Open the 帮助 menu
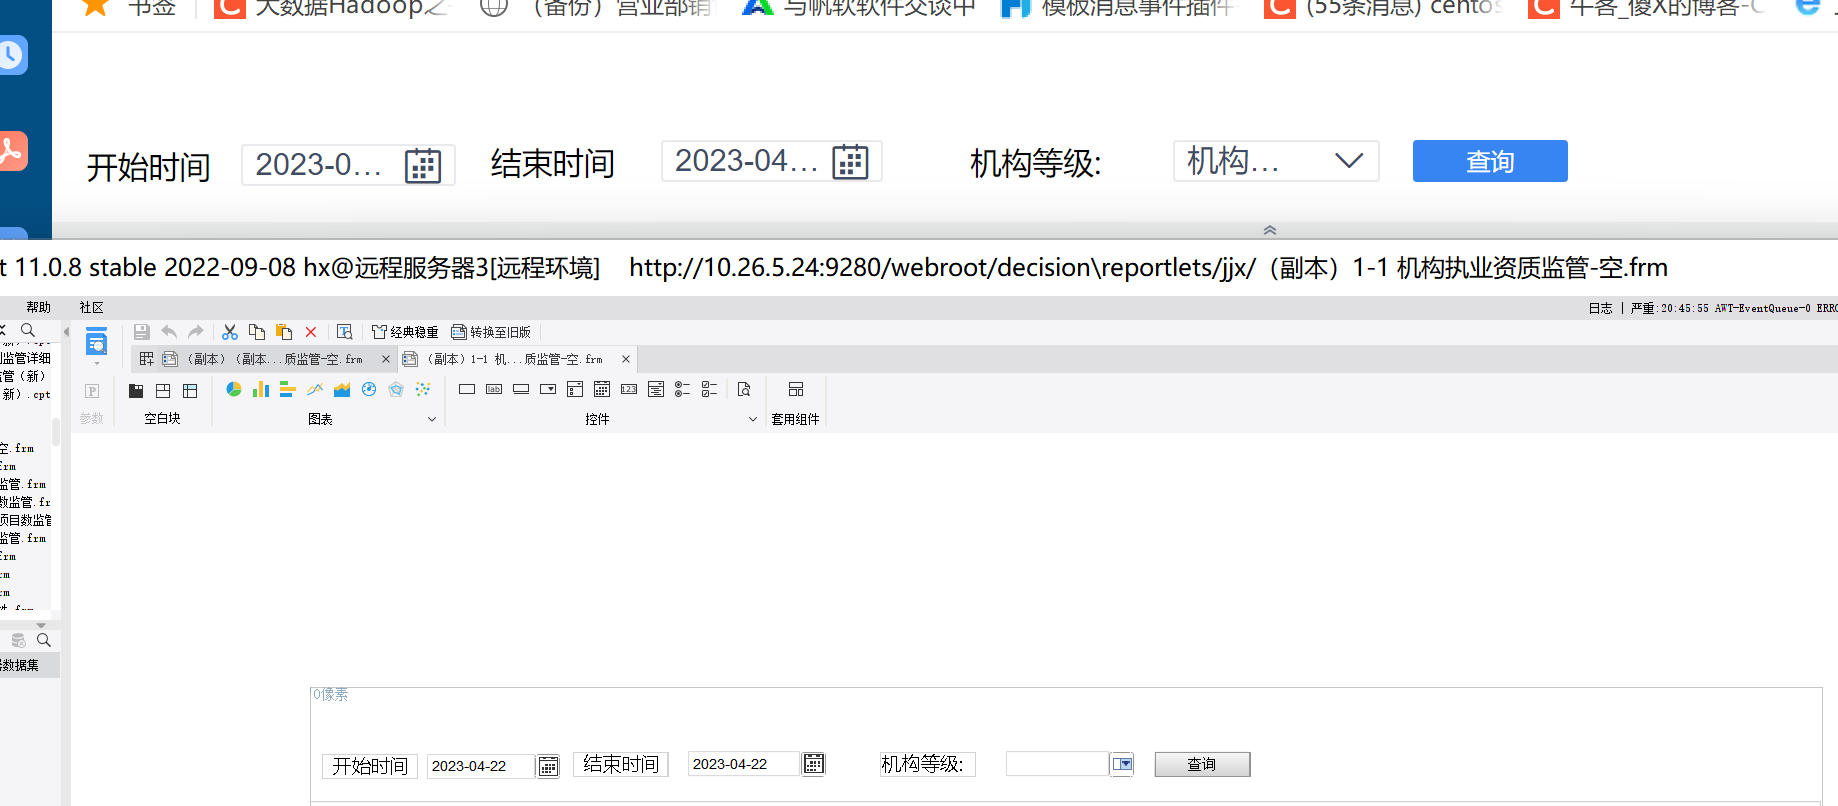Screen dimensions: 1838x806 (x=39, y=308)
